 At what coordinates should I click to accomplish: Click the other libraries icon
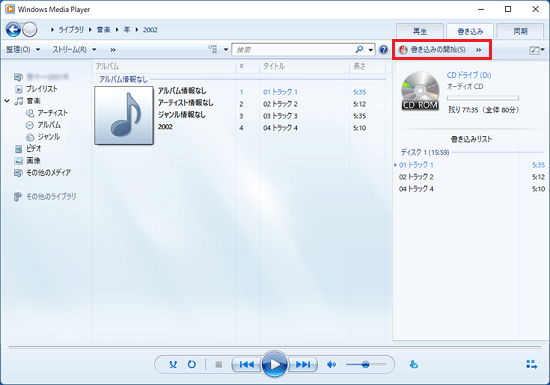[18, 197]
